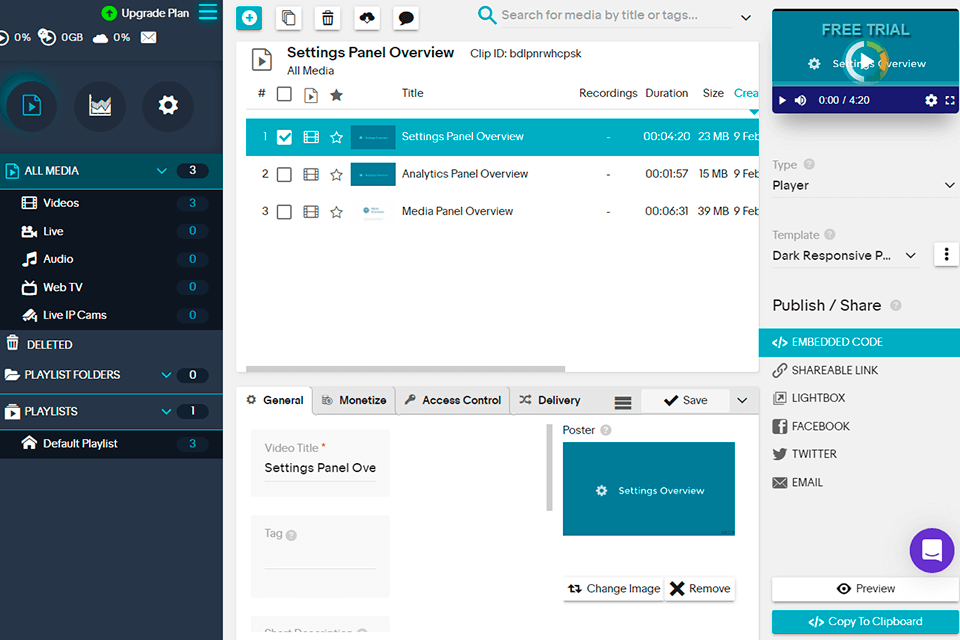Collapse the ALL MEDIA section chevron
This screenshot has width=960, height=640.
pos(162,171)
